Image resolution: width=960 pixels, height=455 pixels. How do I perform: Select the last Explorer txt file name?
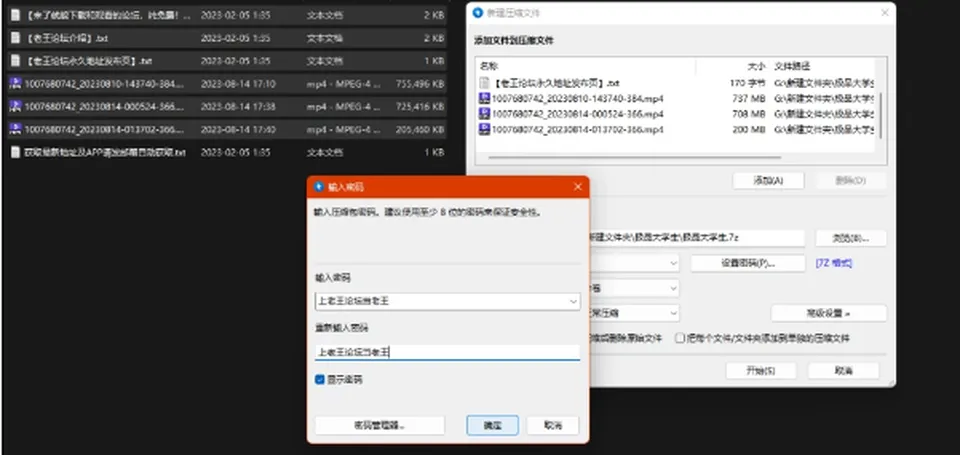105,152
